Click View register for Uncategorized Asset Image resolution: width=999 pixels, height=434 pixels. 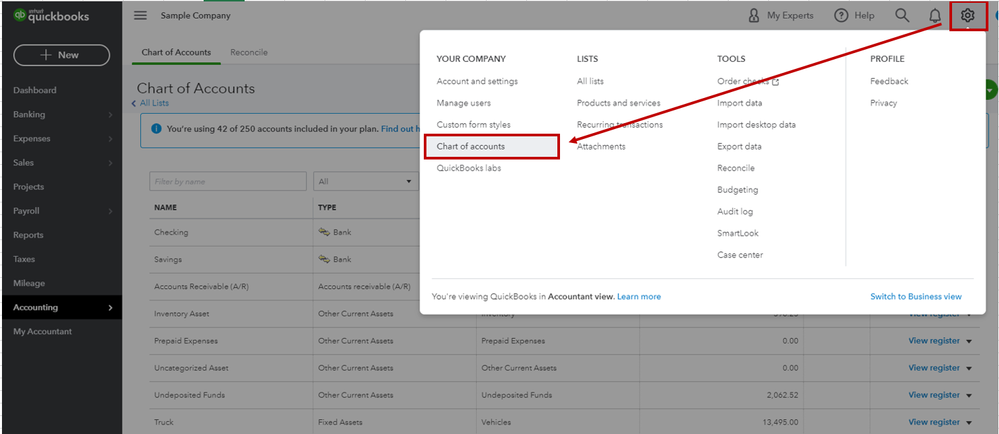pos(934,368)
